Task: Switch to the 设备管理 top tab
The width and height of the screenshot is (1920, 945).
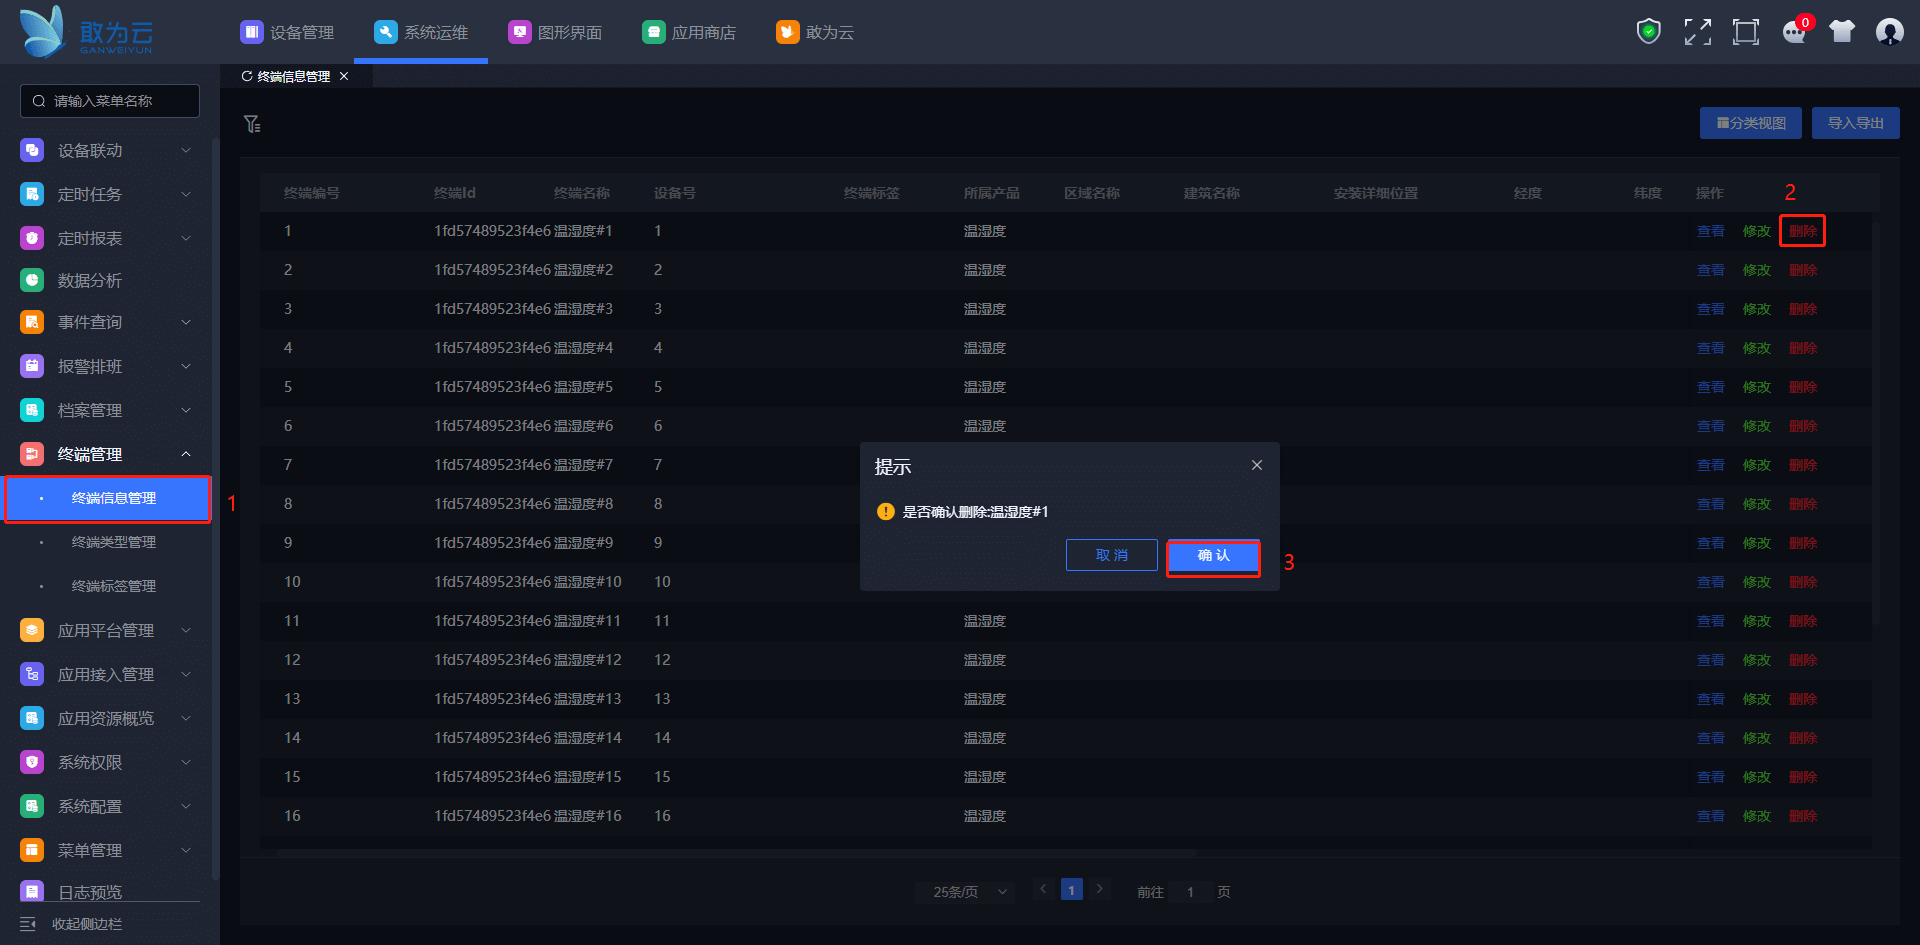Action: click(x=287, y=33)
